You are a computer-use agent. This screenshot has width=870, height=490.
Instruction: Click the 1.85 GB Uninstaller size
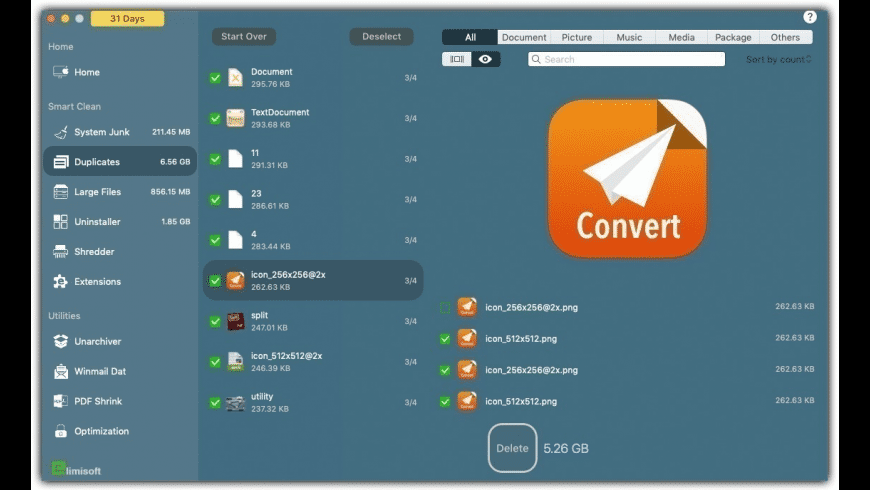coord(175,221)
